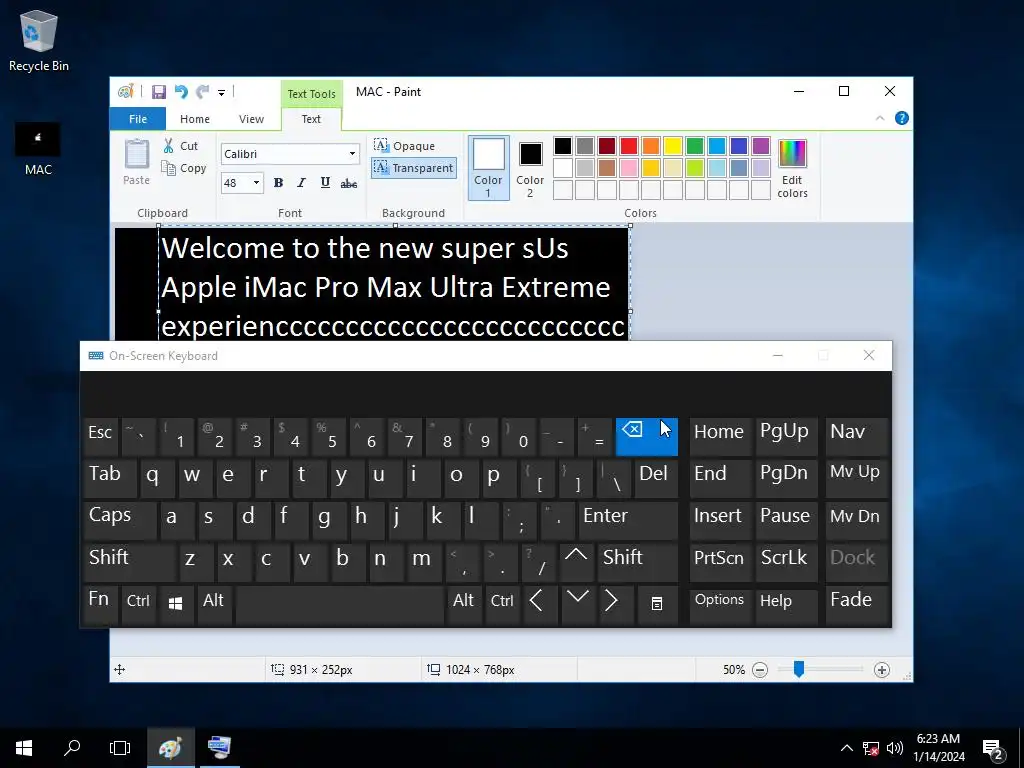Toggle Fn key on On-Screen Keyboard
The width and height of the screenshot is (1024, 768).
tap(100, 604)
